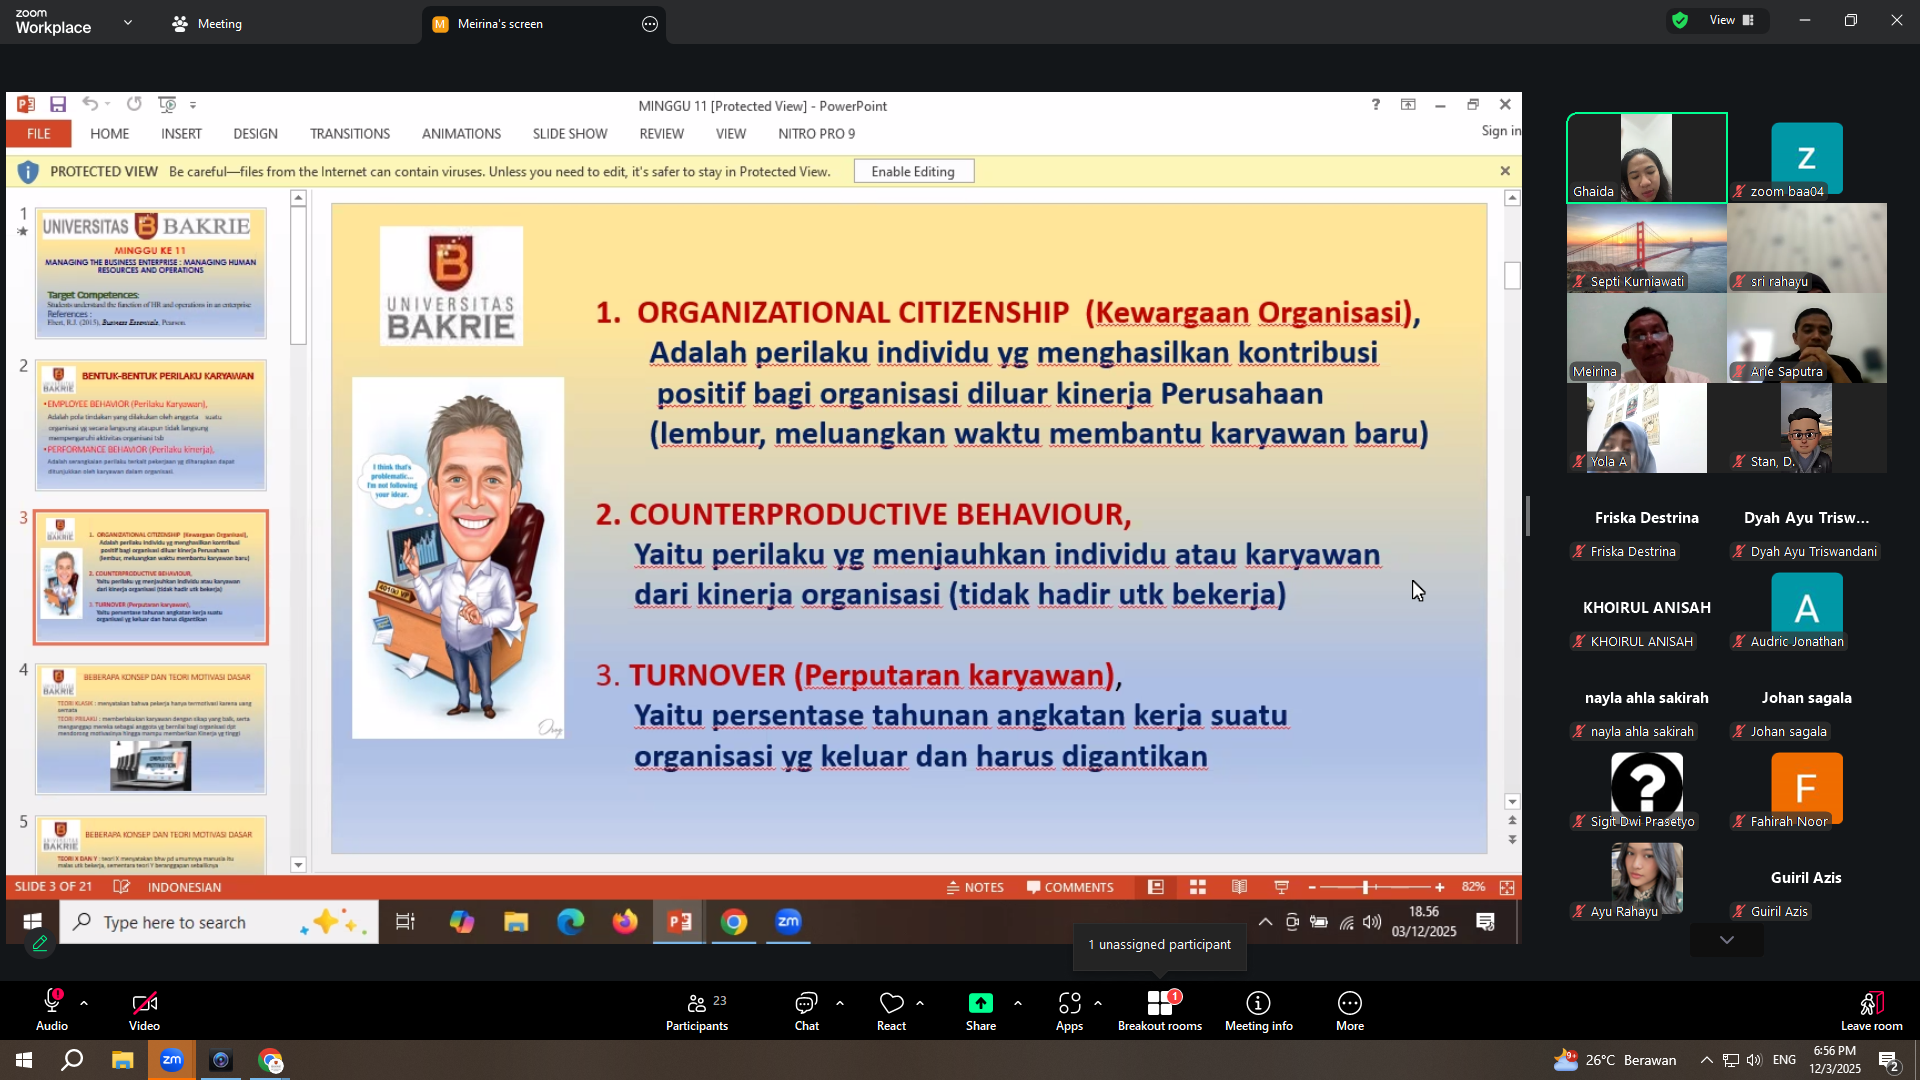Switch to Slide Sorter view
The height and width of the screenshot is (1080, 1920).
pos(1198,887)
